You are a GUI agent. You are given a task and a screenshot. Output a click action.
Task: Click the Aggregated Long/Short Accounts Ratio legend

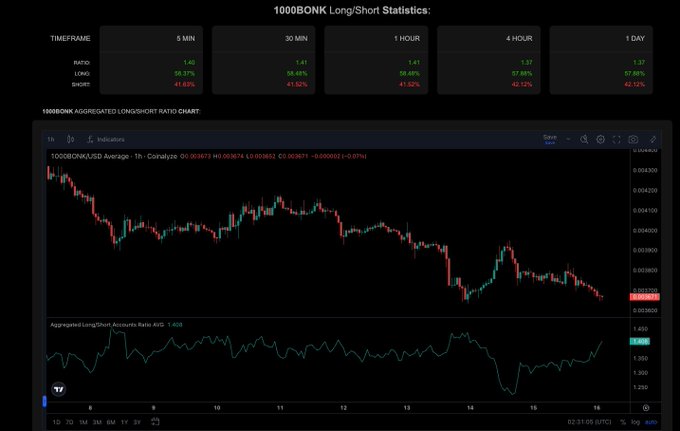107,324
